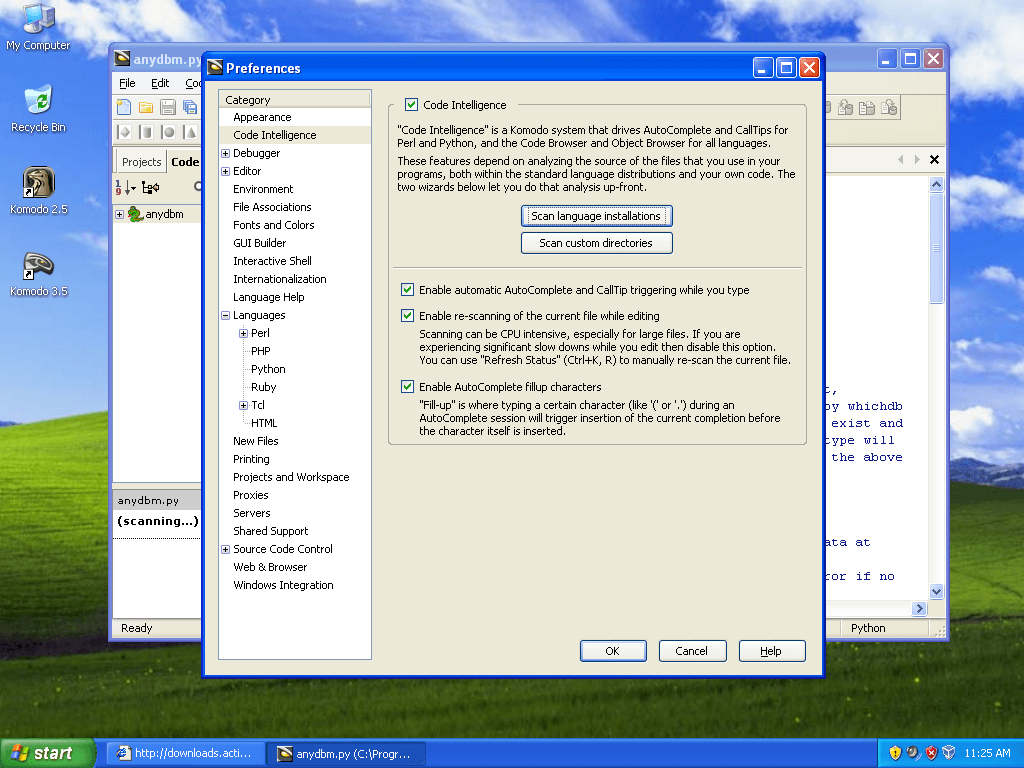Click the Open File folder icon in Komodo
Image resolution: width=1024 pixels, height=768 pixels.
(x=146, y=107)
